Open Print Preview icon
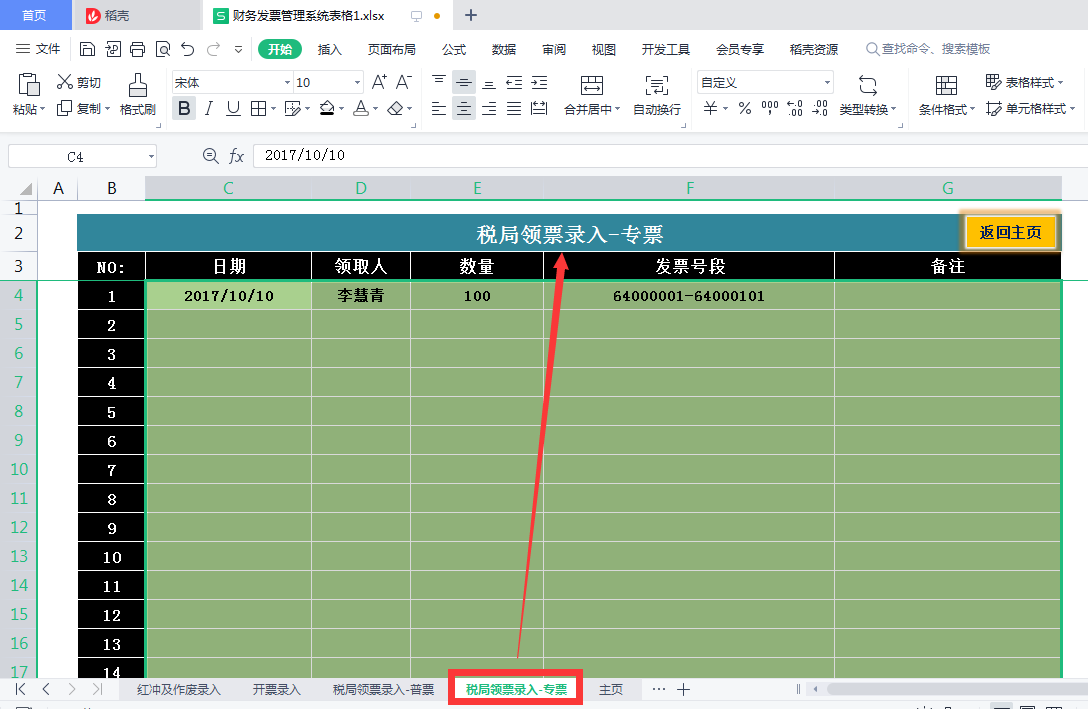The height and width of the screenshot is (709, 1088). click(x=163, y=49)
